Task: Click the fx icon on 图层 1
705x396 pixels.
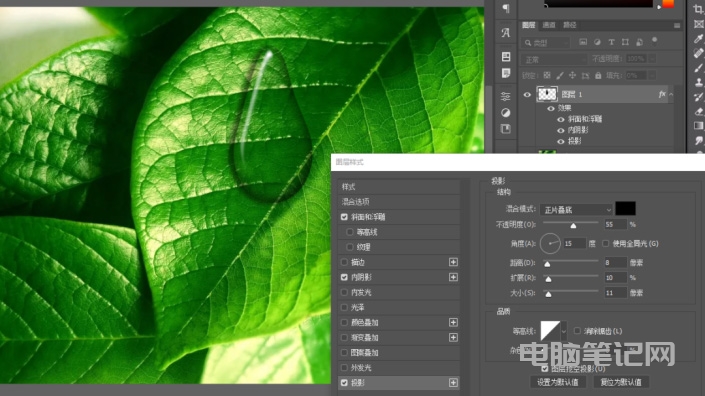Action: click(662, 94)
